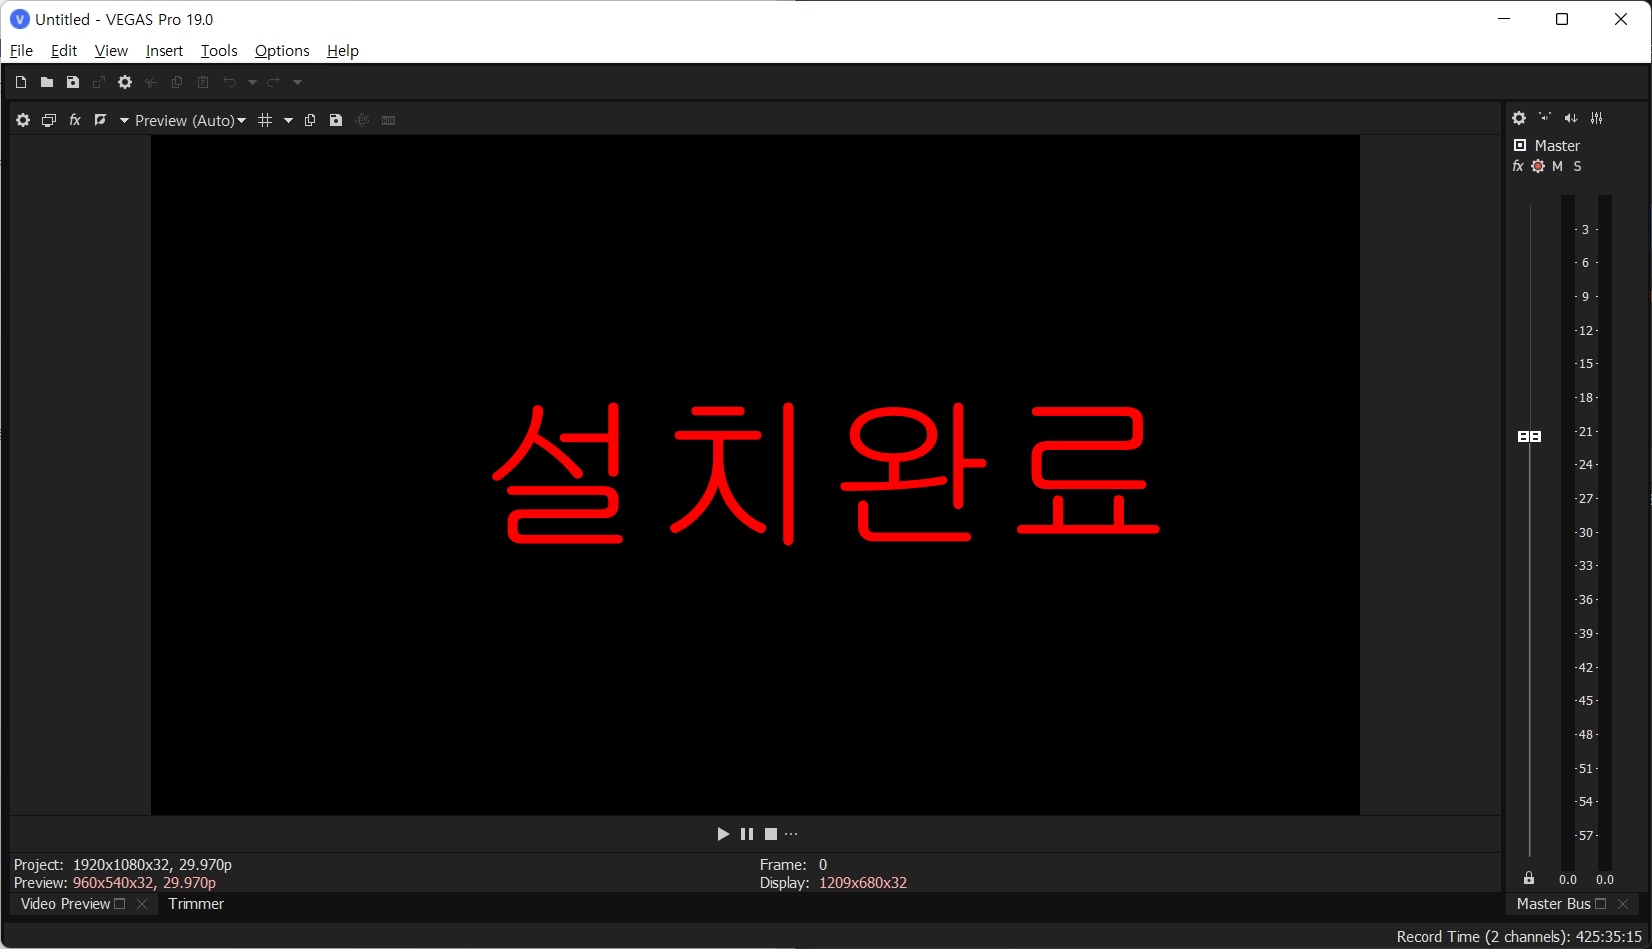
Task: Click the Insert FX icon on the Master bus
Action: tap(1517, 166)
